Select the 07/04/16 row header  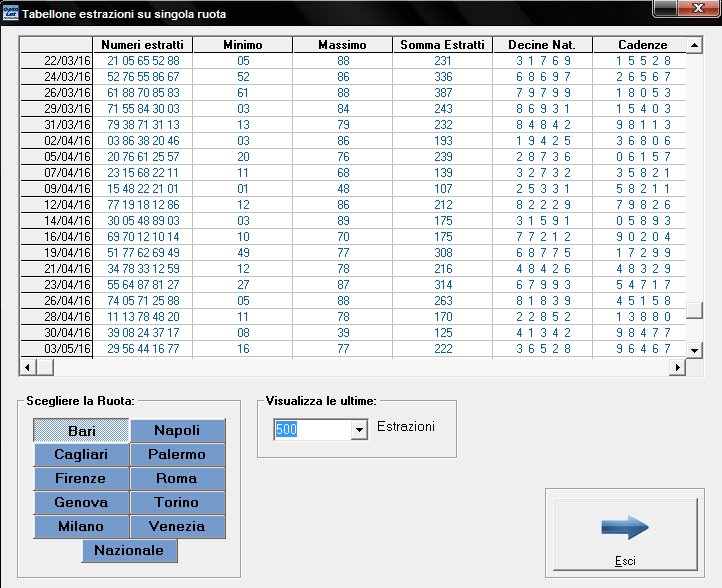(56, 173)
